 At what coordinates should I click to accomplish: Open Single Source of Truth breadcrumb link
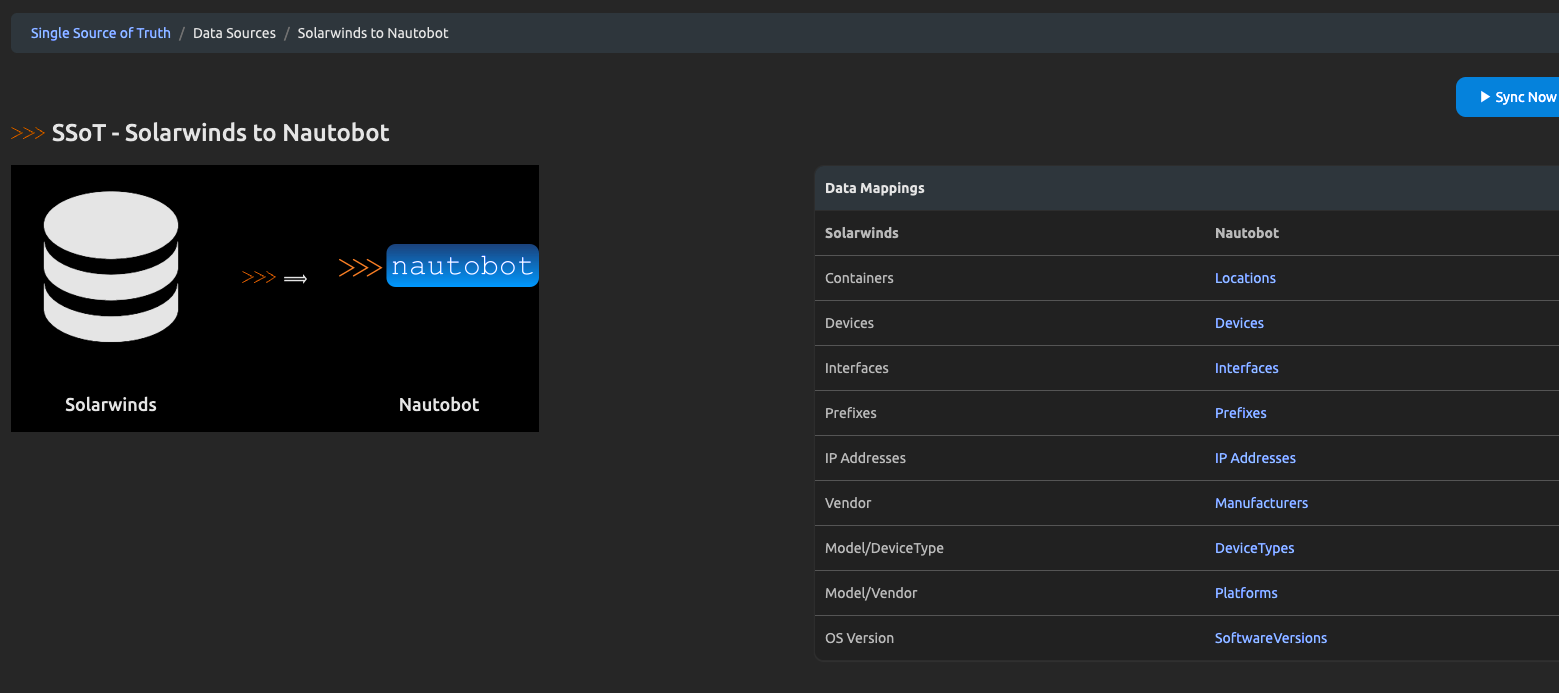tap(100, 33)
